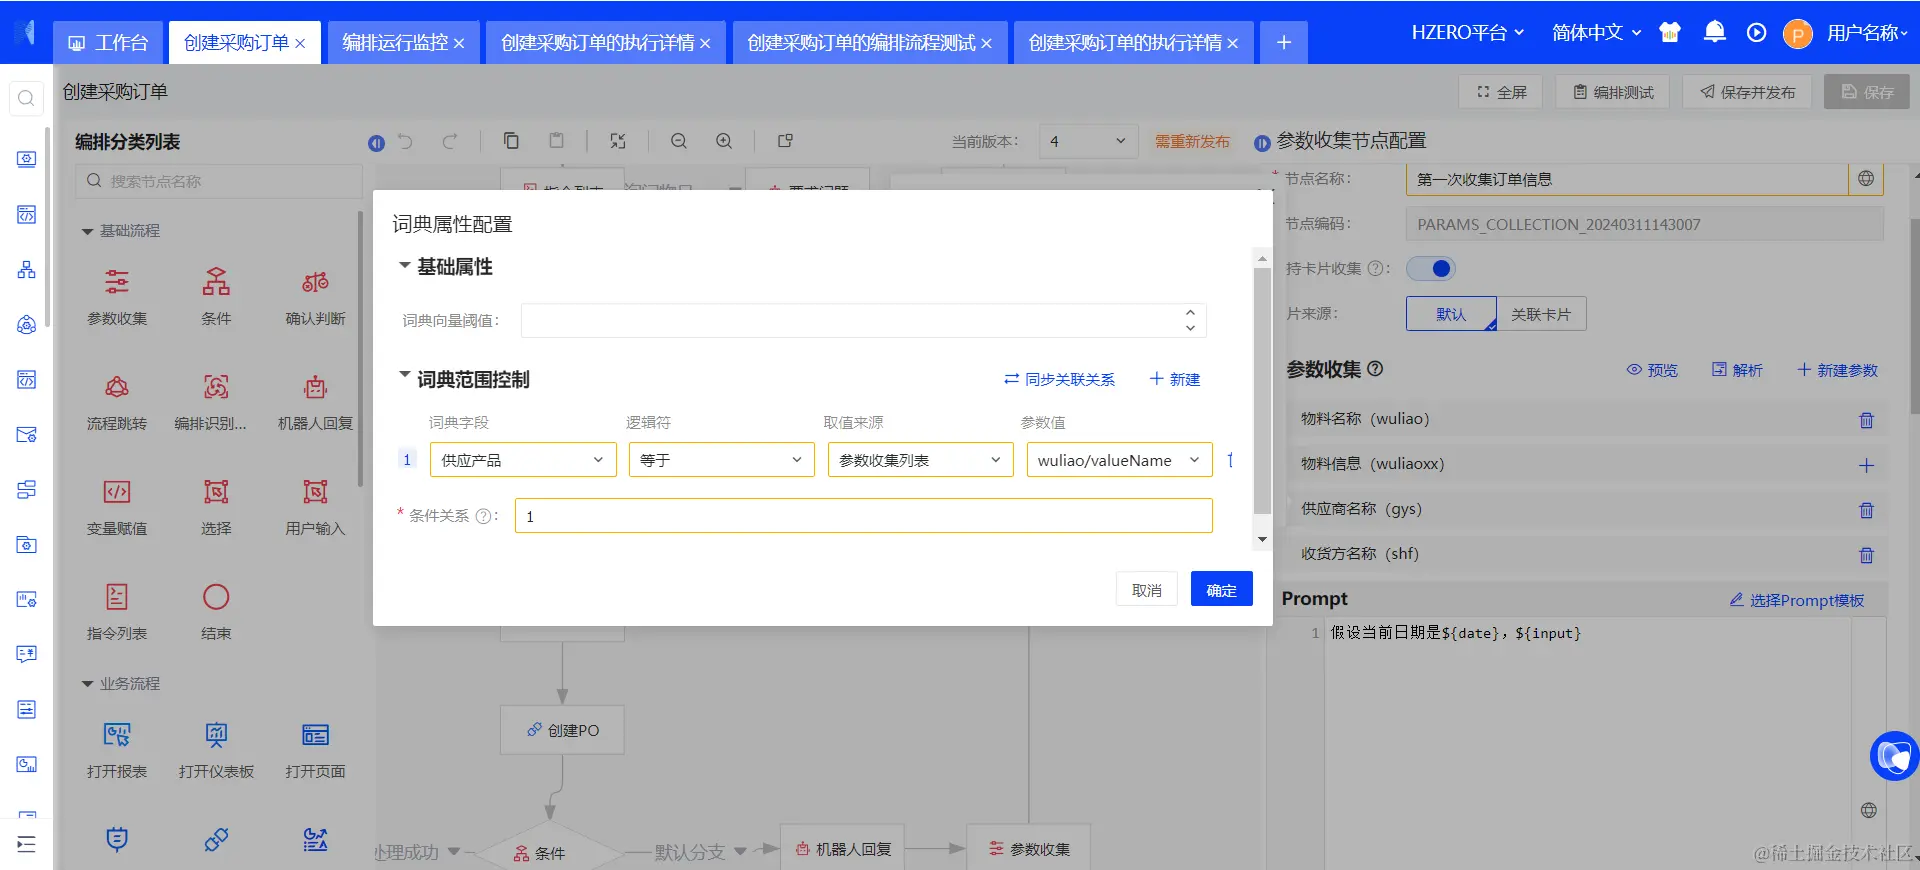Open the notification bell
The height and width of the screenshot is (870, 1920).
1714,32
